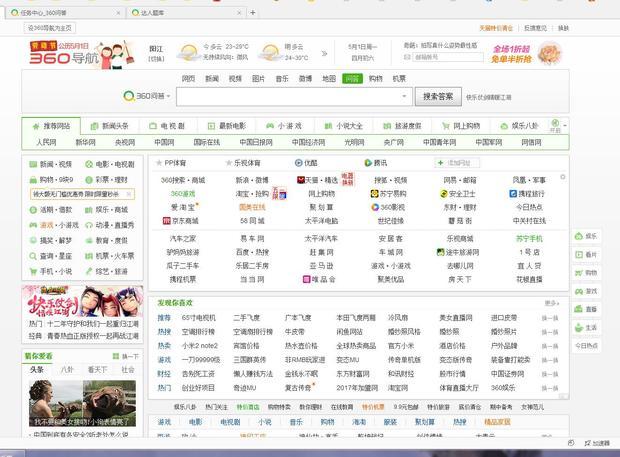Click the 生活 floating sidebar icon
The height and width of the screenshot is (457, 620).
click(x=579, y=328)
